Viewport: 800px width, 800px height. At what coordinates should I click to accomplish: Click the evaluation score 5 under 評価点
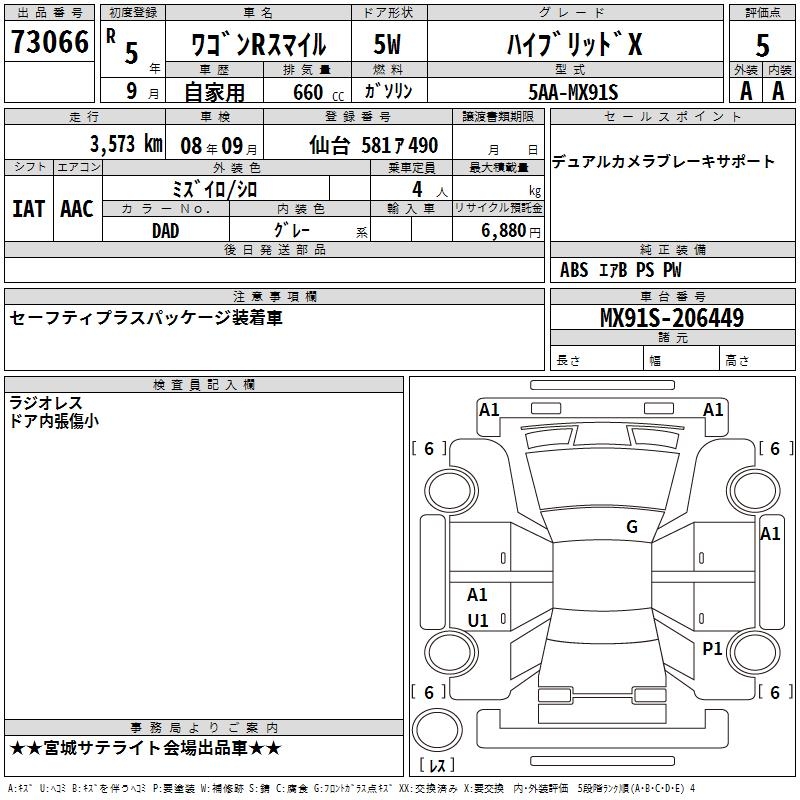click(762, 45)
